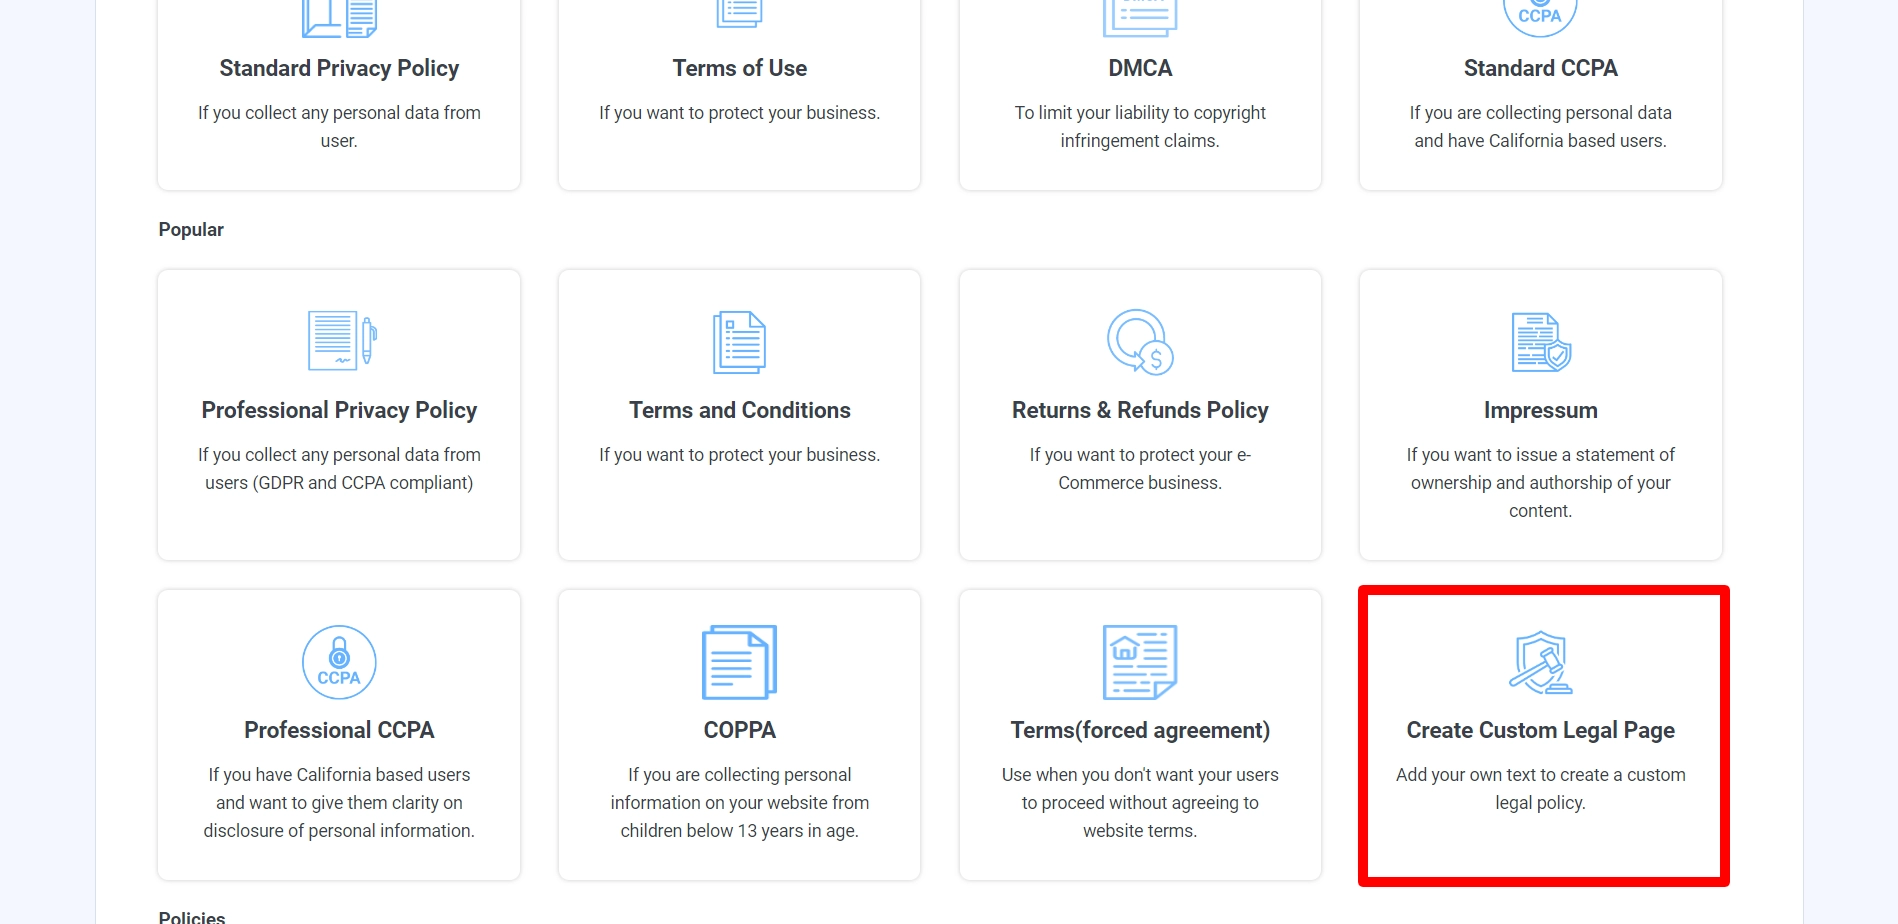
Task: Click the Create Custom Legal Page gavel icon
Action: click(1541, 662)
